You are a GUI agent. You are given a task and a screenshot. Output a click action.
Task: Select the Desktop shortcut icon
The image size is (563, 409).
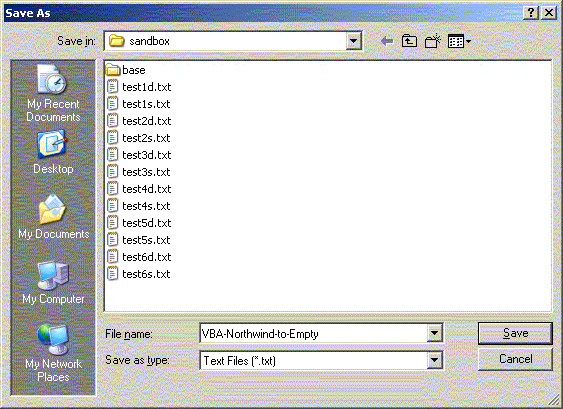(x=53, y=152)
